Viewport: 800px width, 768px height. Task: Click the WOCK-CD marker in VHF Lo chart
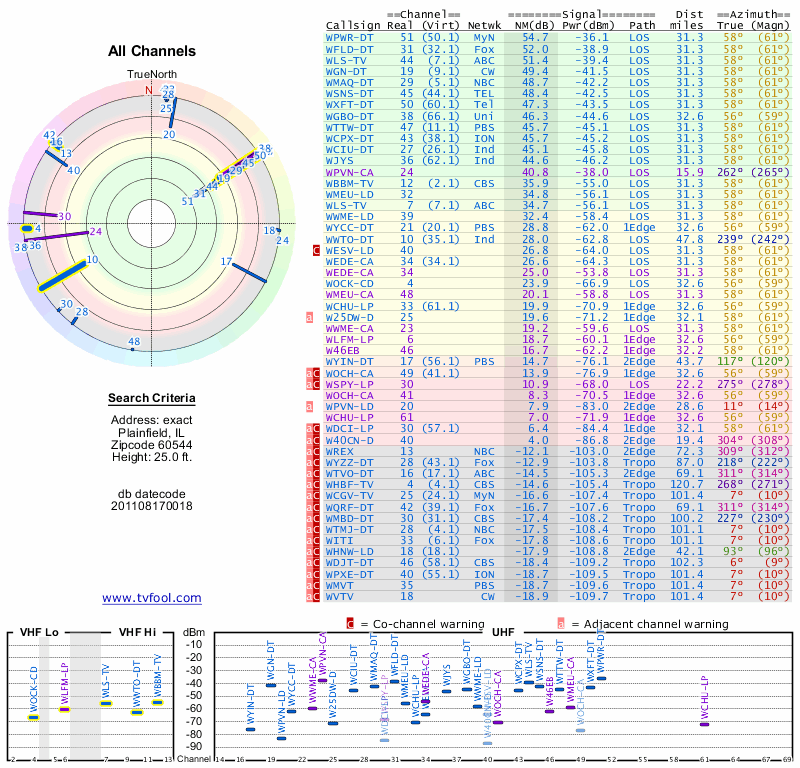[x=34, y=717]
